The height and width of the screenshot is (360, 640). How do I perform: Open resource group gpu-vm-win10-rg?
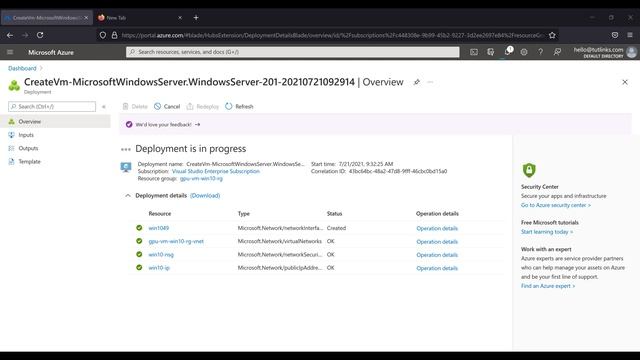pyautogui.click(x=201, y=179)
